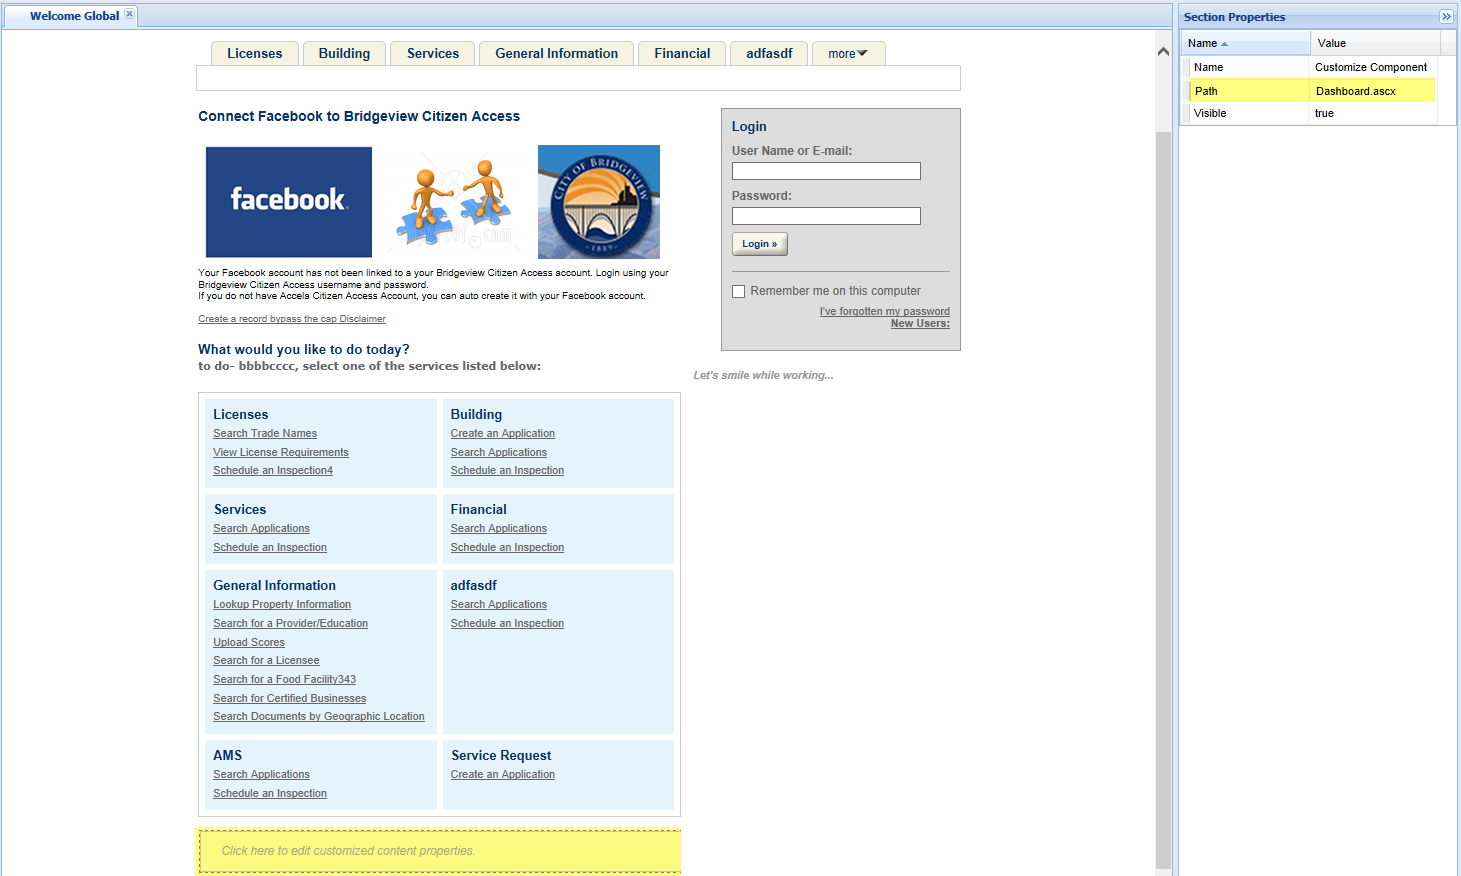
Task: Switch to the General Information tab
Action: (x=556, y=54)
